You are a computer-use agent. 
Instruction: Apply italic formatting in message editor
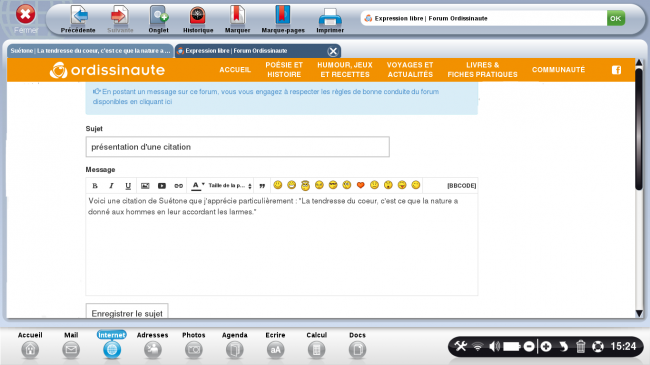(111, 185)
